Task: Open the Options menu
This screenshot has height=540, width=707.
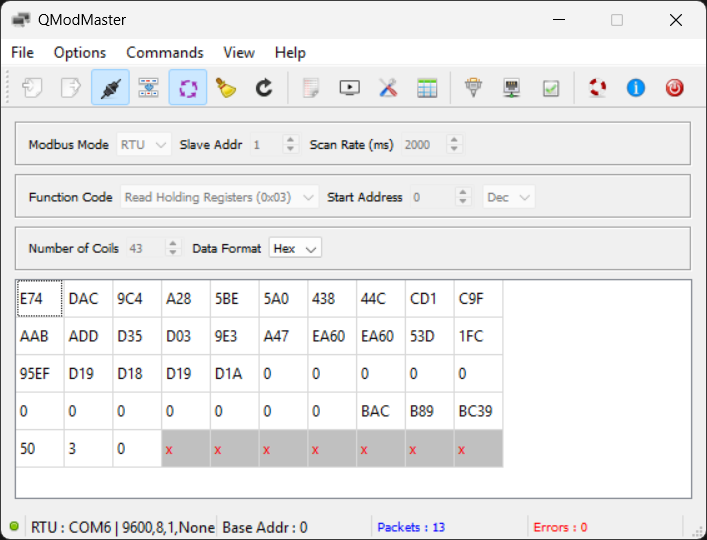Action: tap(80, 52)
